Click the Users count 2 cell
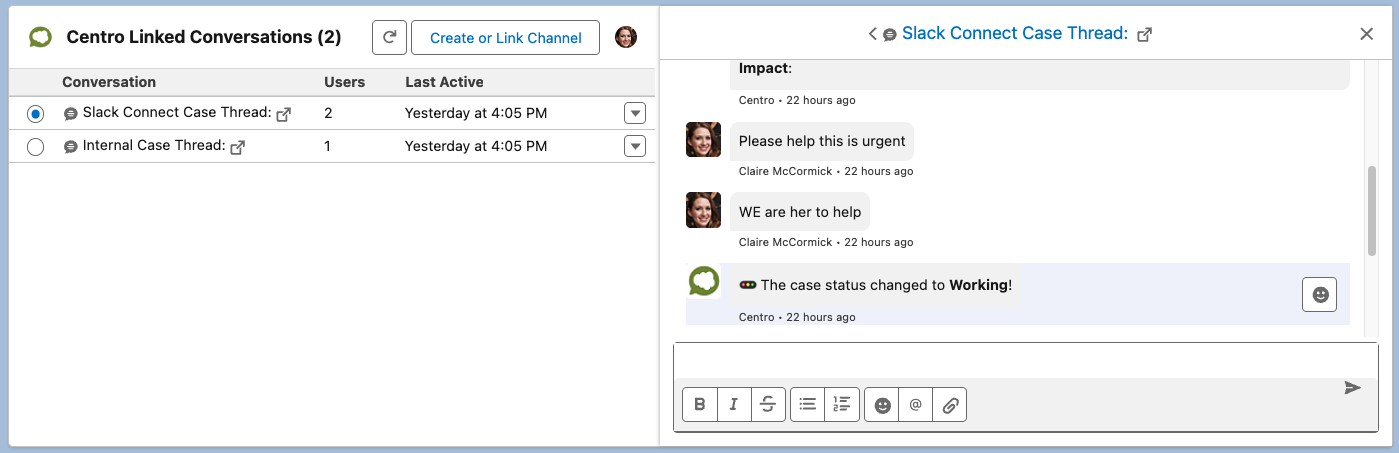Image resolution: width=1399 pixels, height=453 pixels. (328, 113)
